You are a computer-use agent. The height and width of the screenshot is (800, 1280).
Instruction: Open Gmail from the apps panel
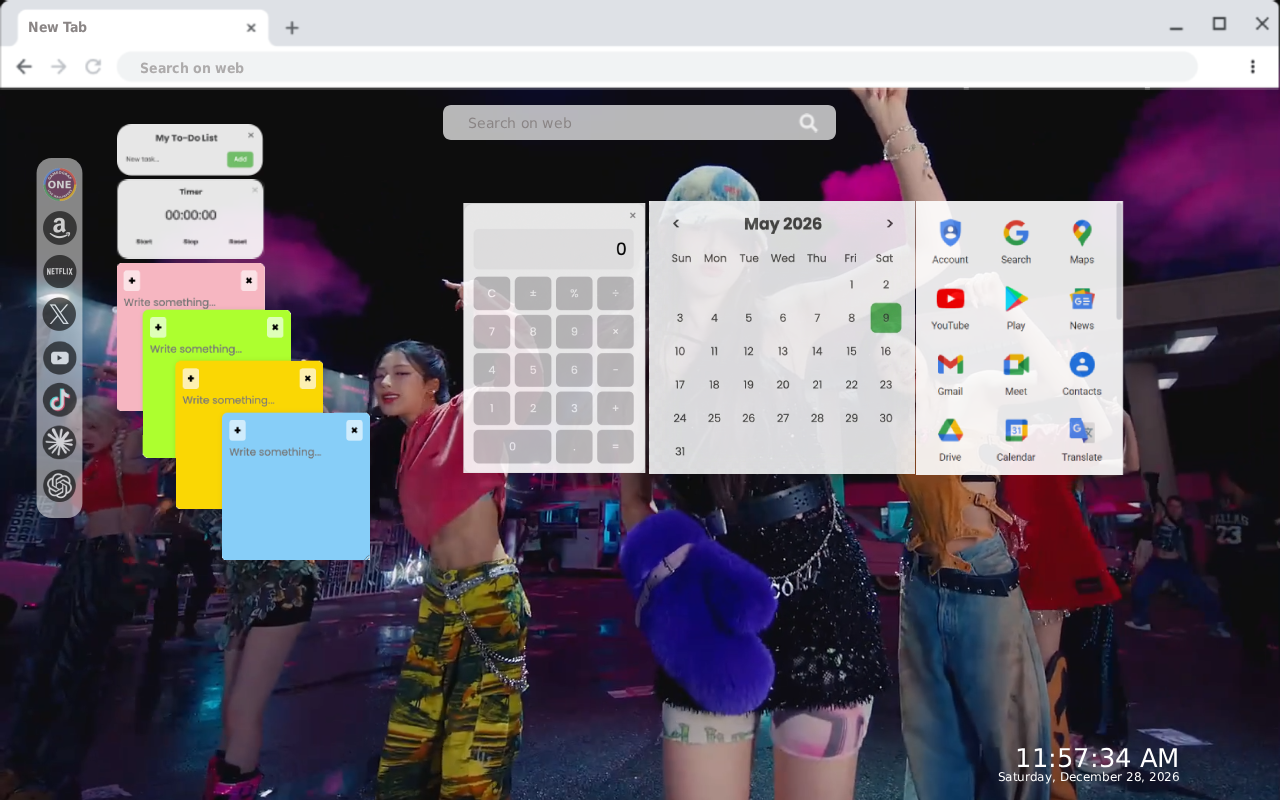(950, 373)
